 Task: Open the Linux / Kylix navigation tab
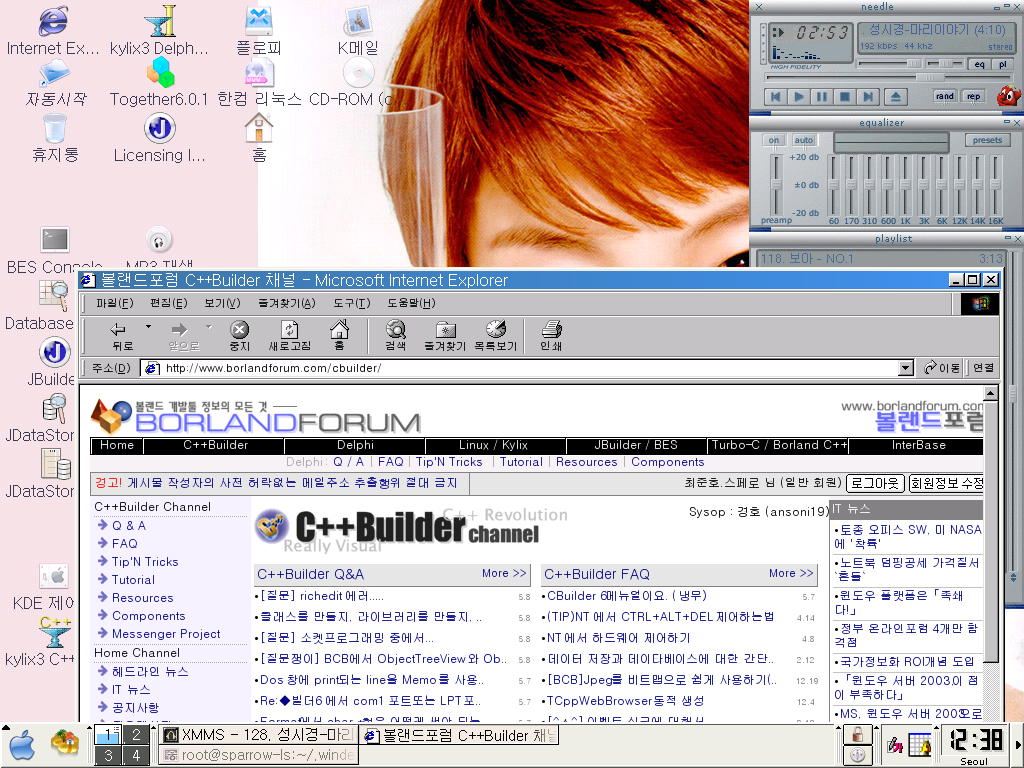(494, 445)
